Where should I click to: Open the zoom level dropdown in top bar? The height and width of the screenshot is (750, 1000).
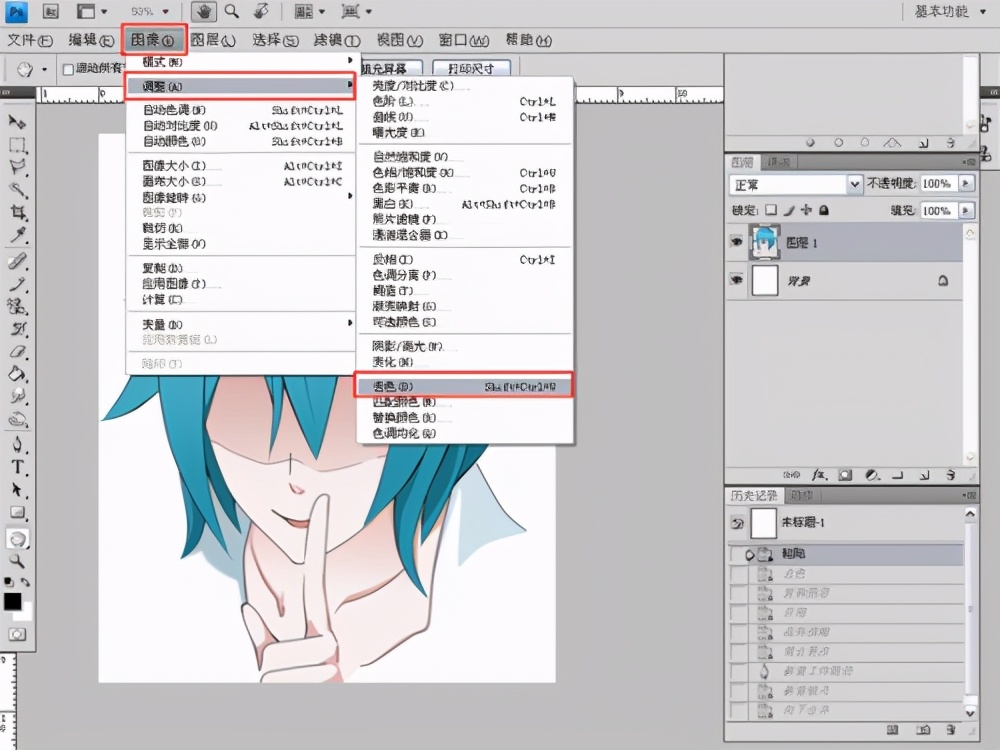pos(152,12)
